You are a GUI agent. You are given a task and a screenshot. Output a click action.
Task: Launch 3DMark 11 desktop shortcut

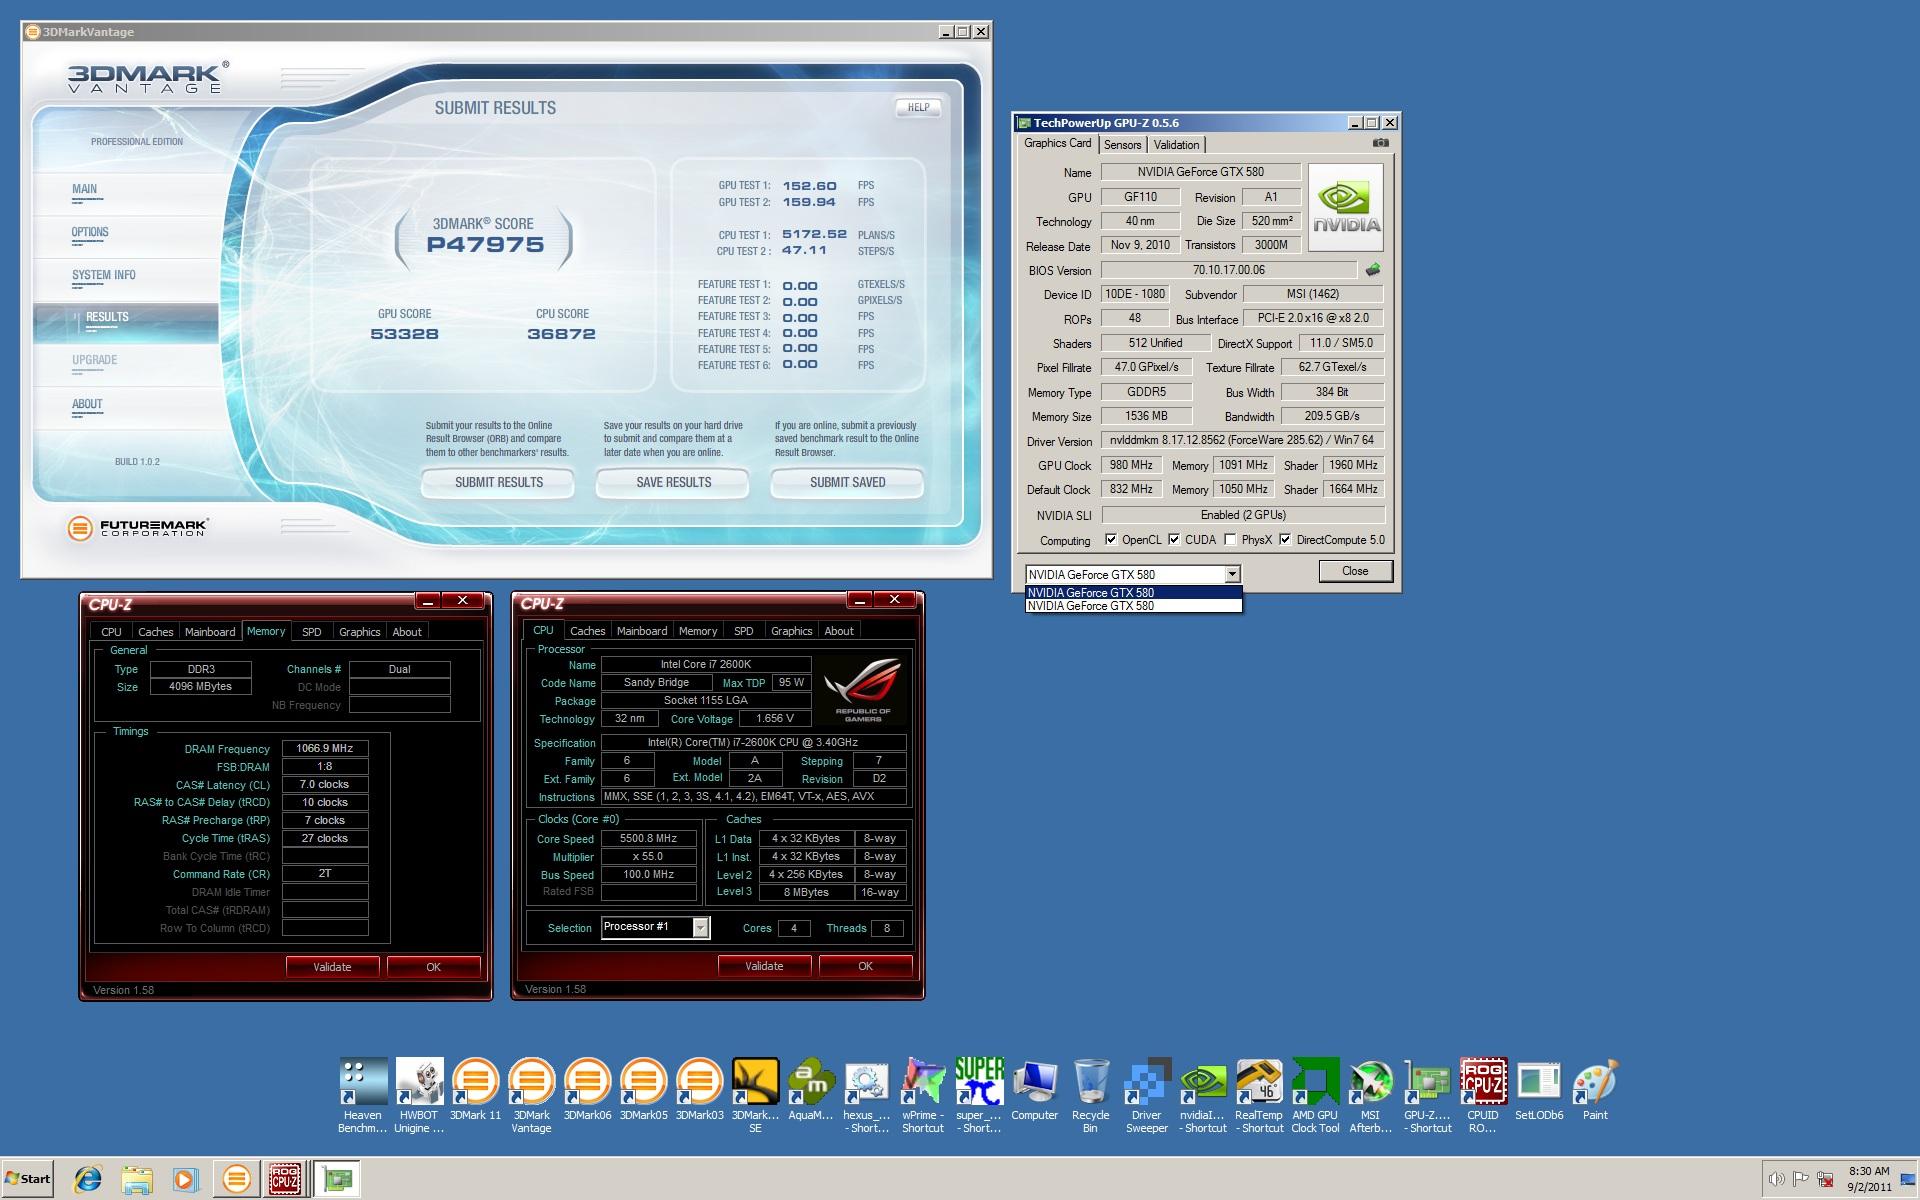click(x=475, y=1090)
